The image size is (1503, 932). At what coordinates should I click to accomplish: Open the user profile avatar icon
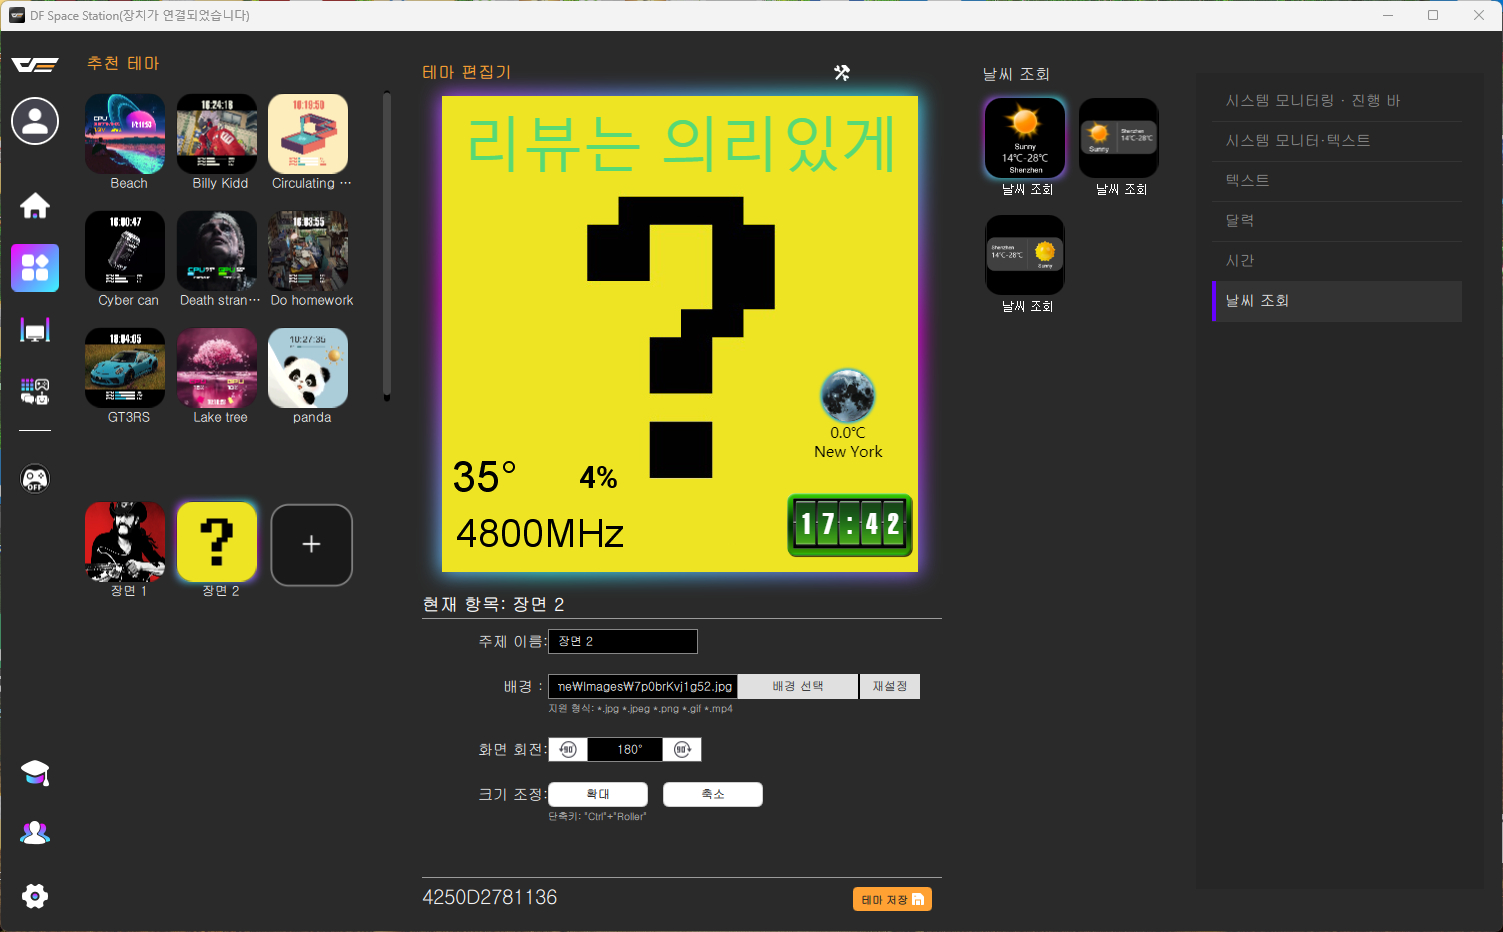35,121
